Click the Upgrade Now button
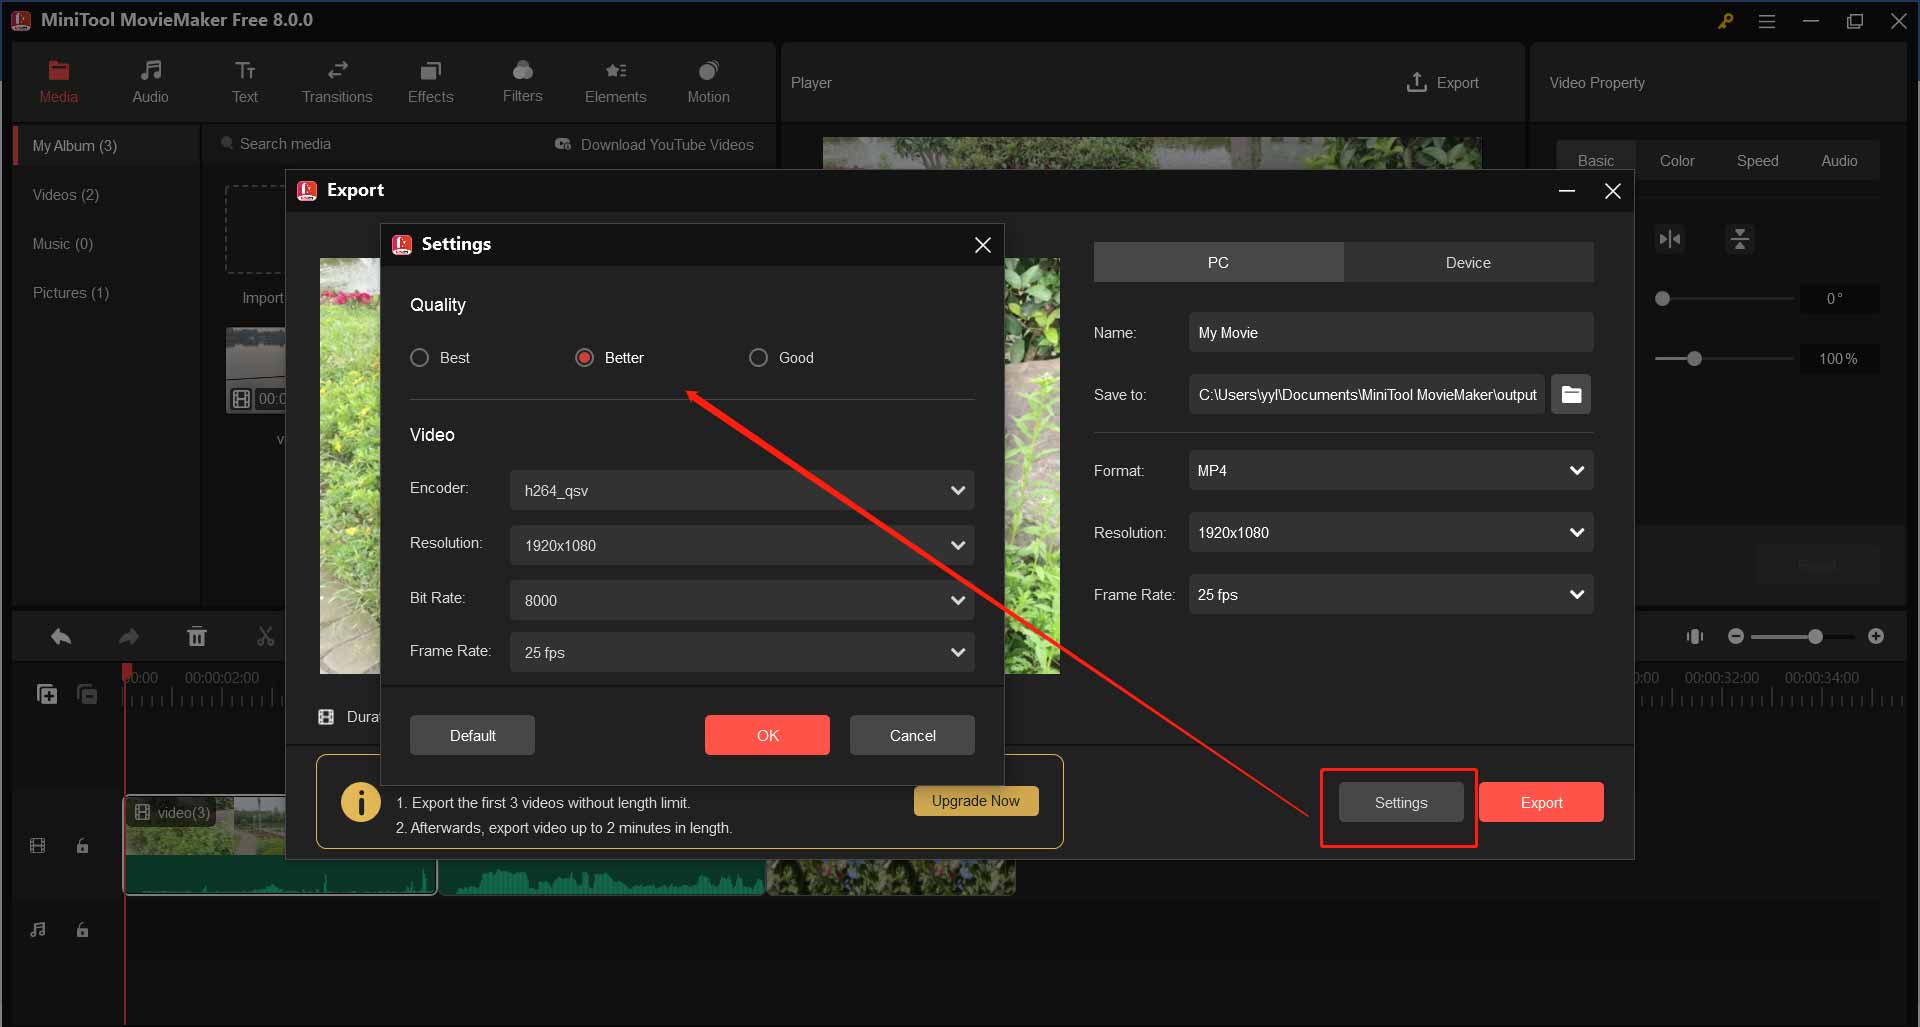This screenshot has height=1027, width=1920. [x=975, y=800]
